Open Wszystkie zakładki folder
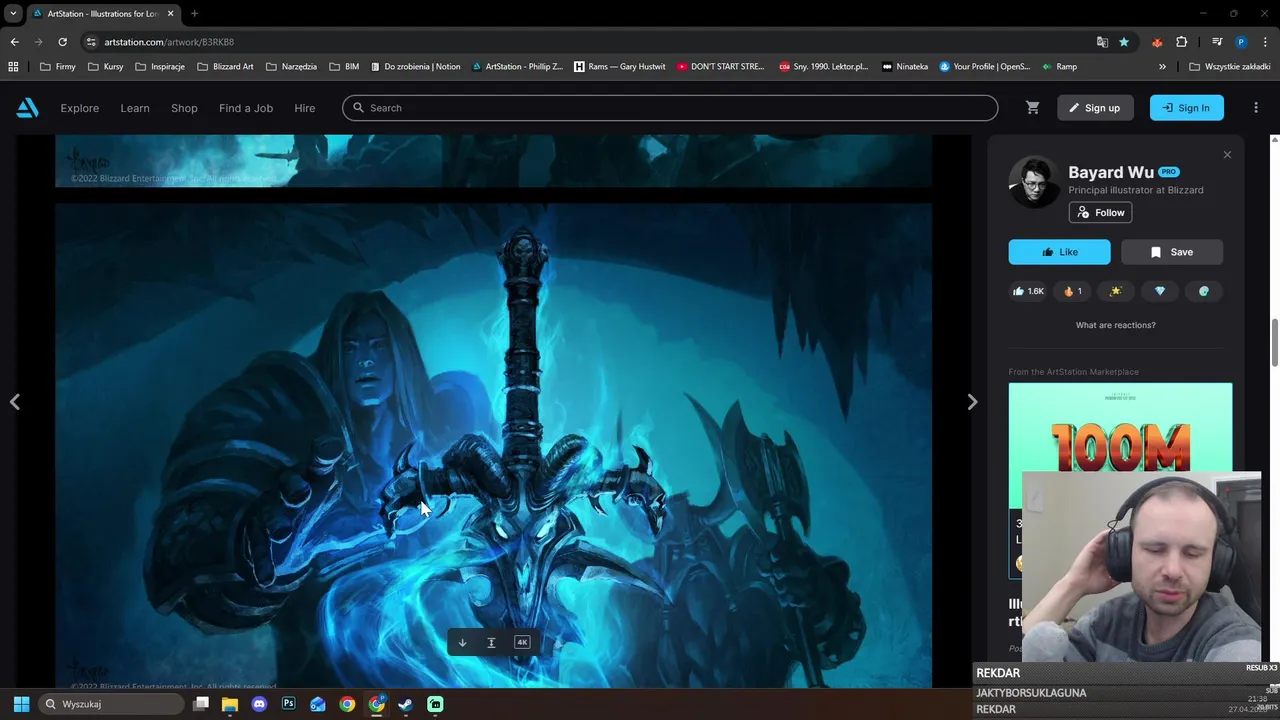The width and height of the screenshot is (1280, 720). tap(1229, 67)
